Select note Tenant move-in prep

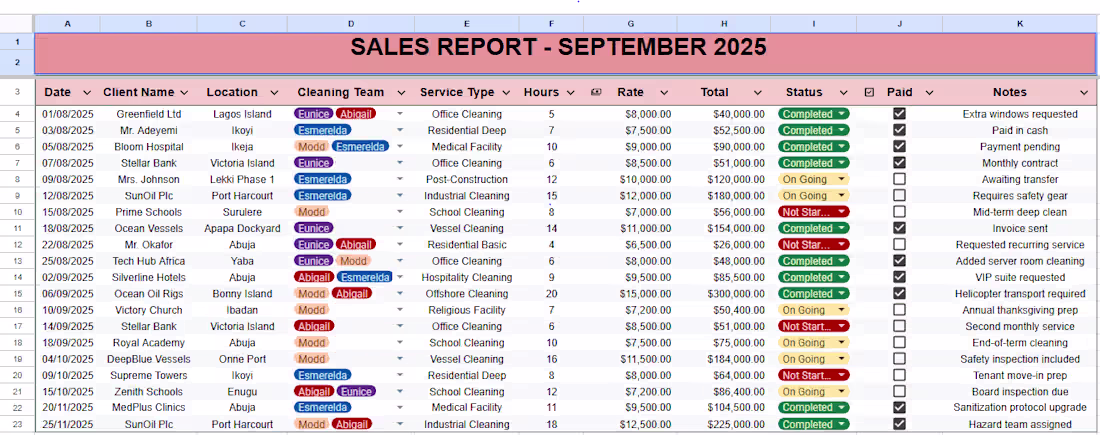click(x=1020, y=375)
